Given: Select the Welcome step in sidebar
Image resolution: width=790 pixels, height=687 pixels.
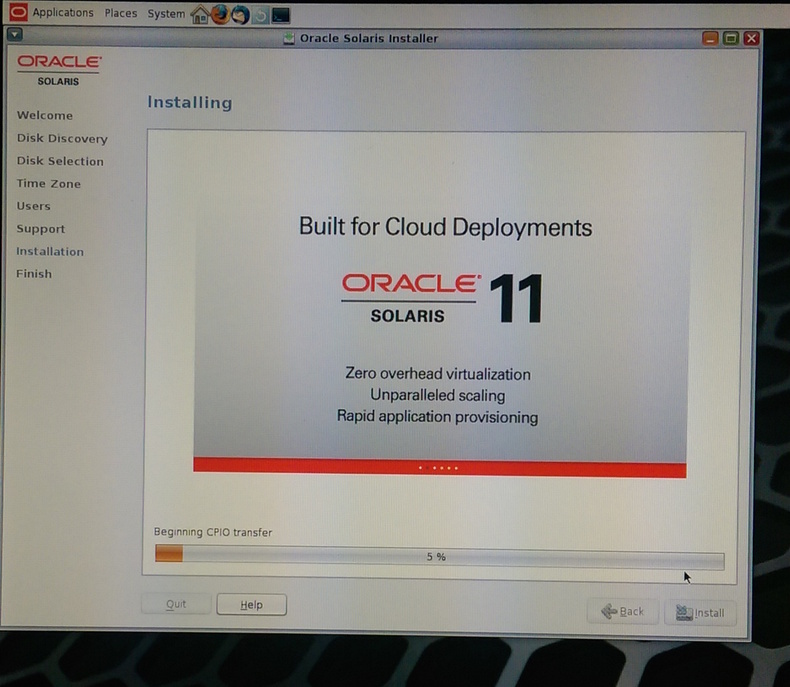Looking at the screenshot, I should coord(45,115).
